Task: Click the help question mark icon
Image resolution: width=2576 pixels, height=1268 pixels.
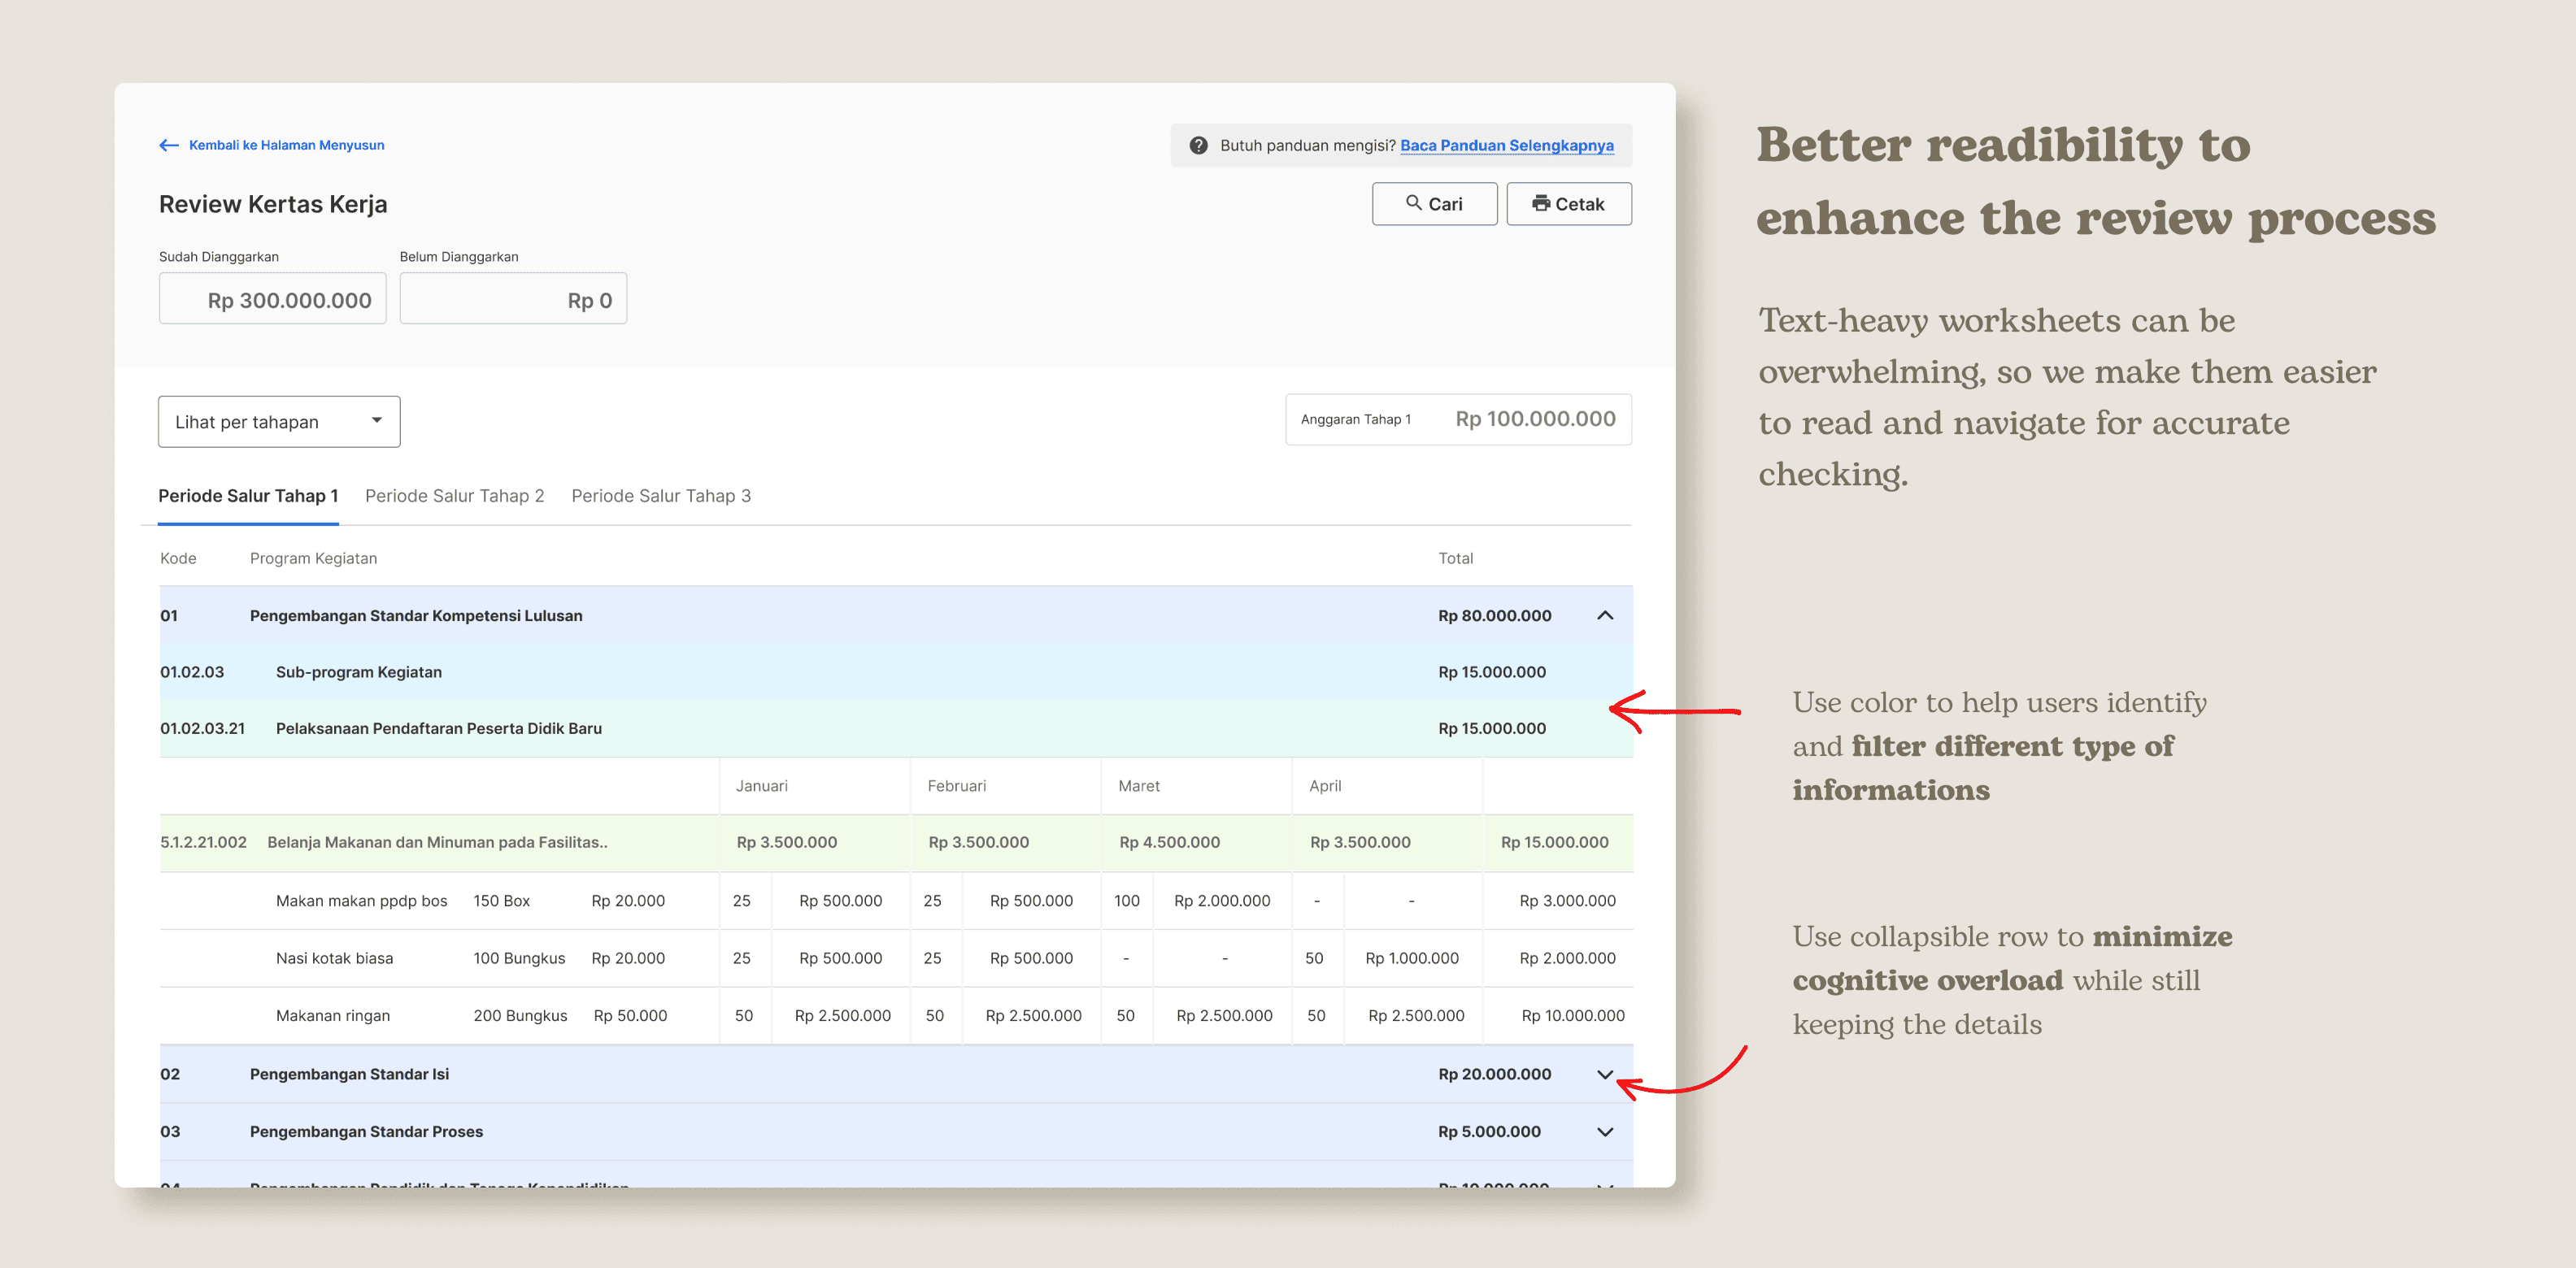Action: tap(1198, 145)
